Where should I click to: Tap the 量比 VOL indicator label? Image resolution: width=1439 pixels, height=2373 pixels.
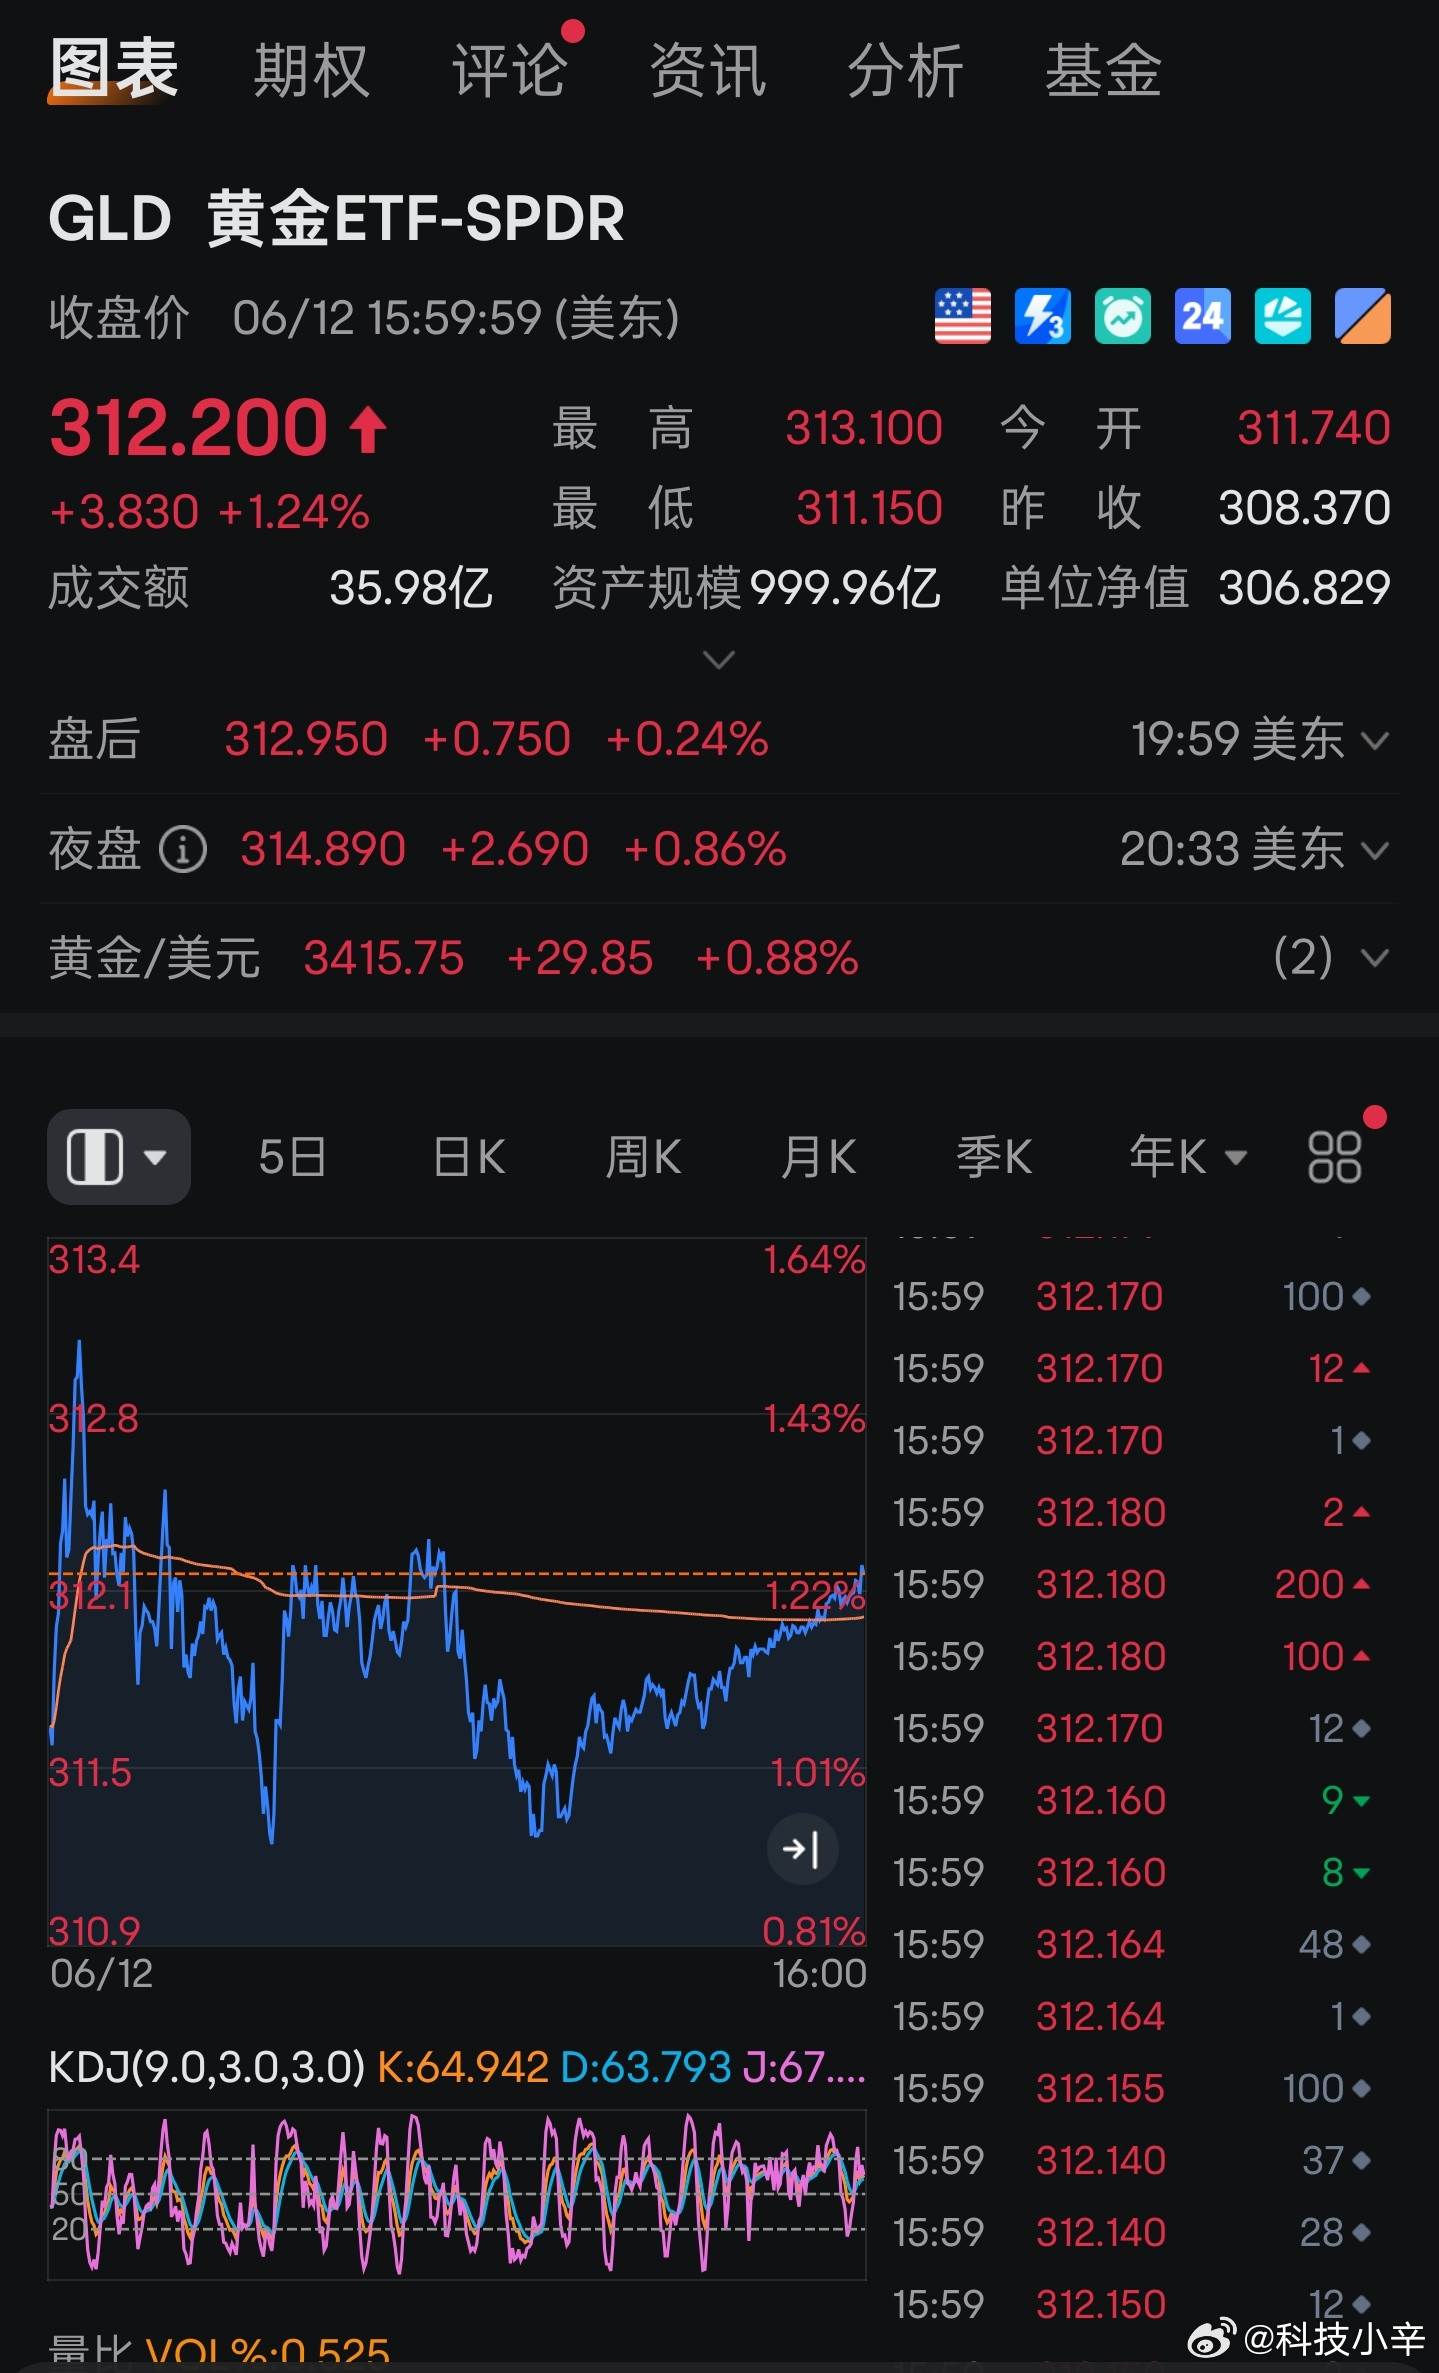(x=220, y=2350)
